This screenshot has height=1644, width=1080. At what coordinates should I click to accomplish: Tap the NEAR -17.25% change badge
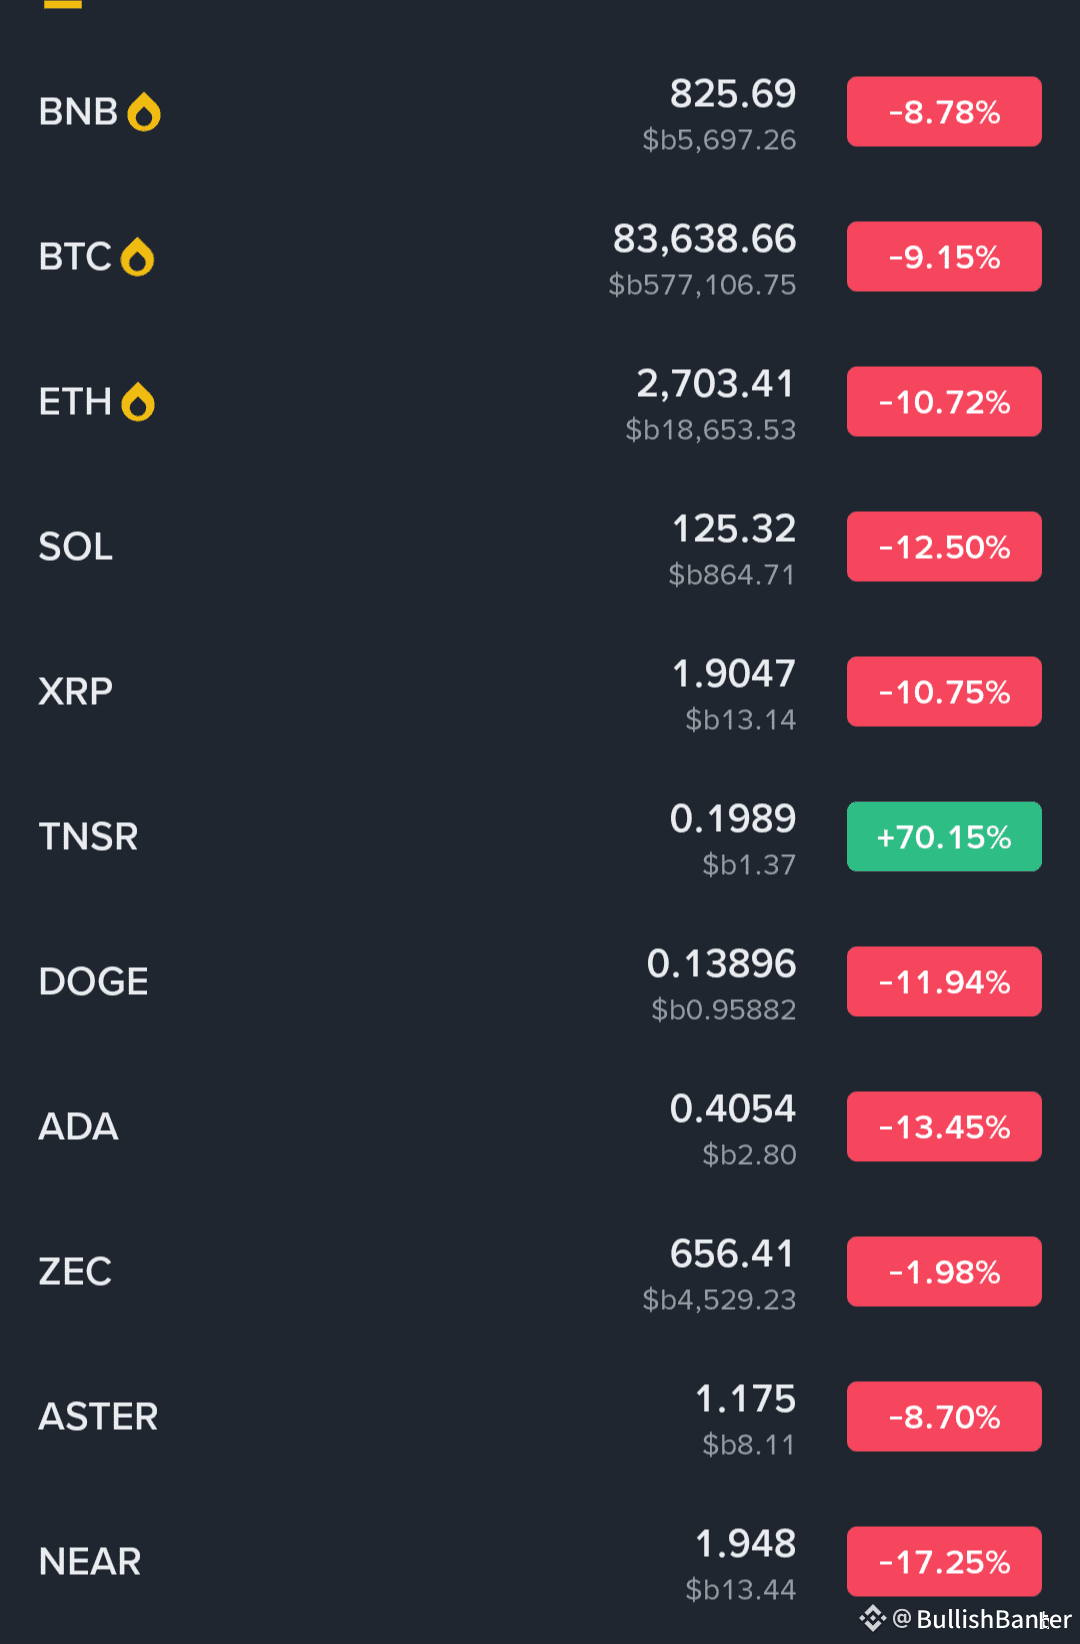click(944, 1562)
